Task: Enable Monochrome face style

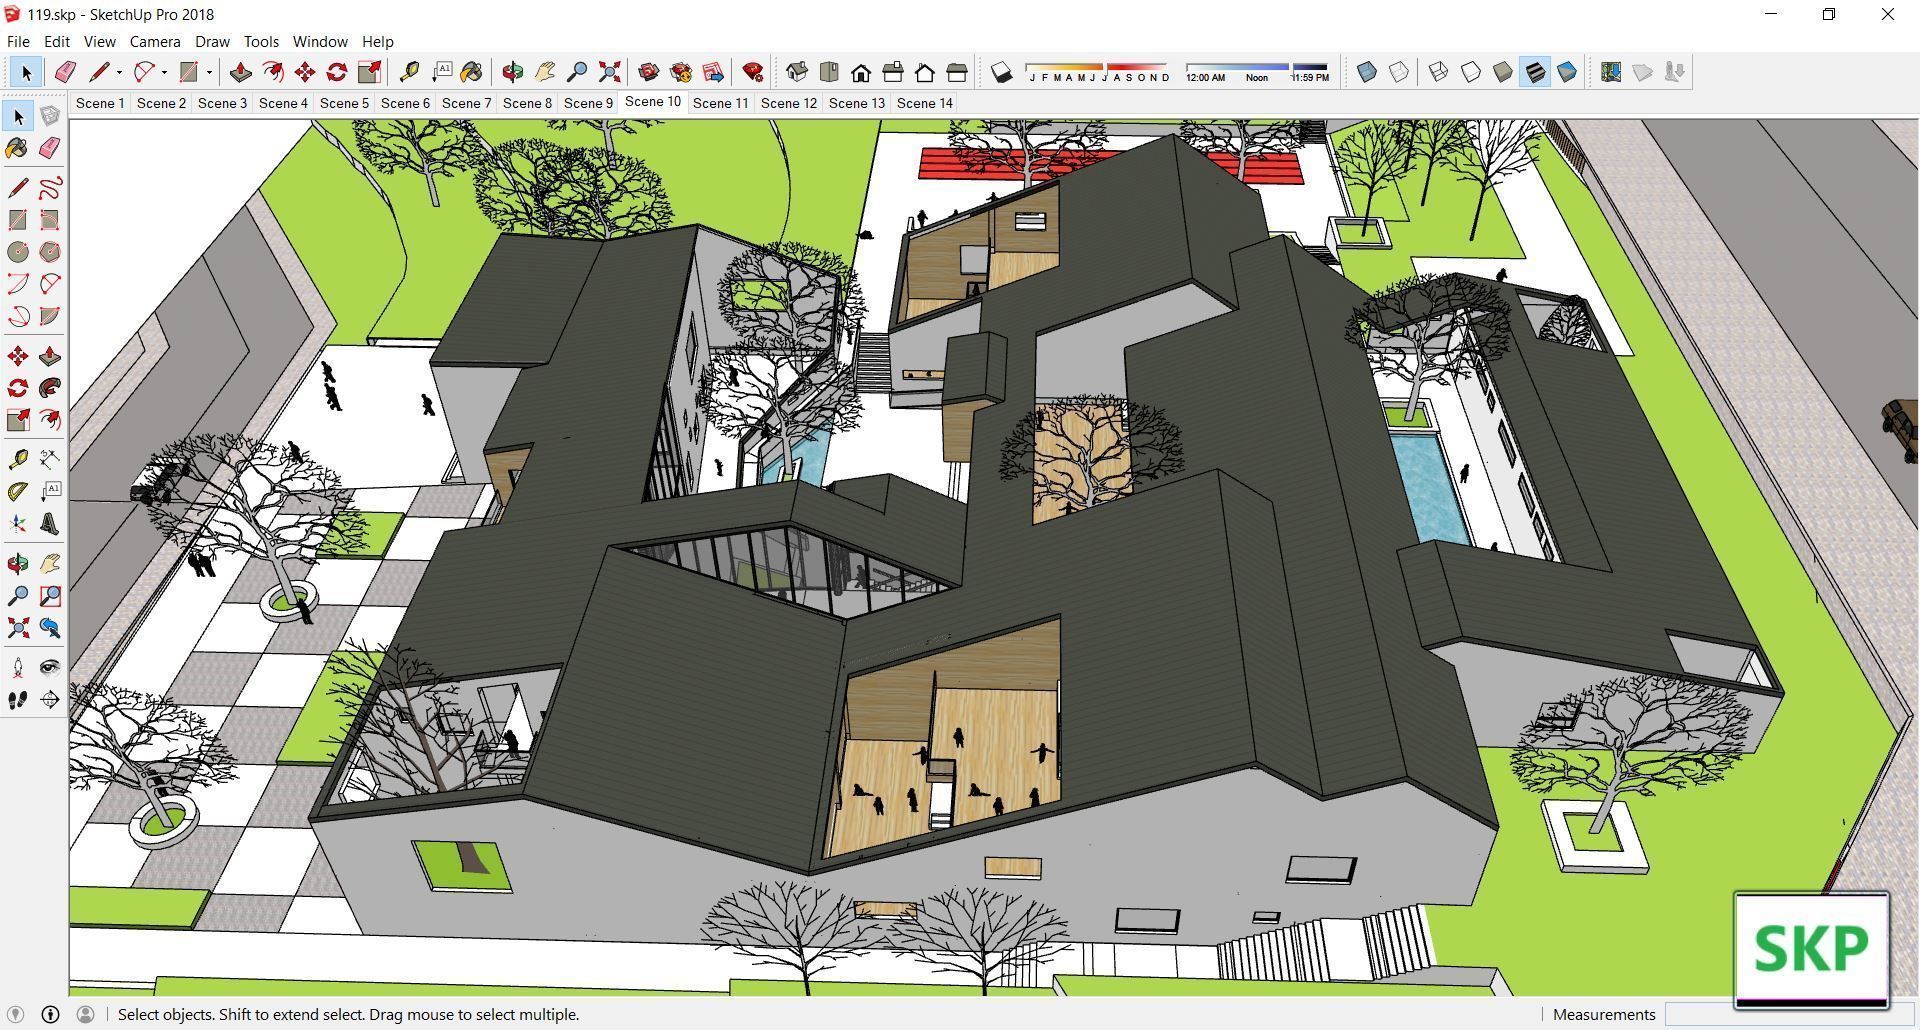Action: 1567,72
